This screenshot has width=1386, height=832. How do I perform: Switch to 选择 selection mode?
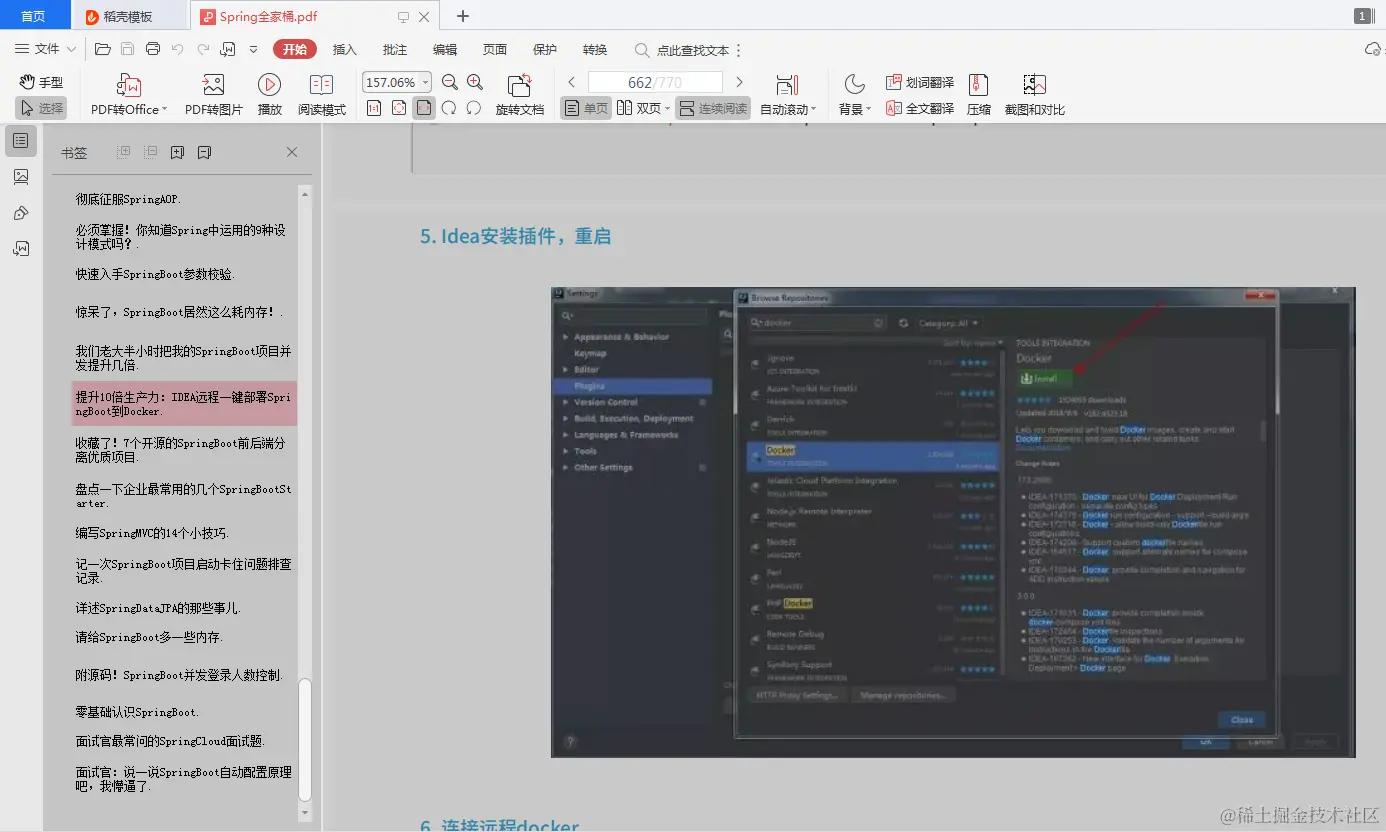[40, 107]
